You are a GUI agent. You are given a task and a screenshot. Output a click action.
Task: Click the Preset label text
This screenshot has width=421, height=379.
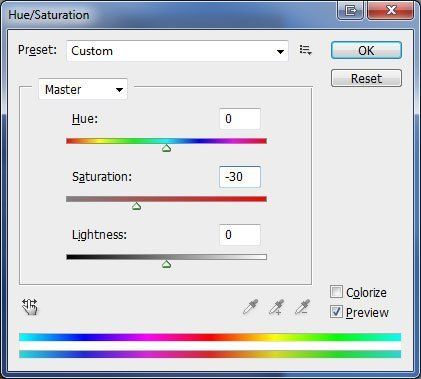[37, 50]
